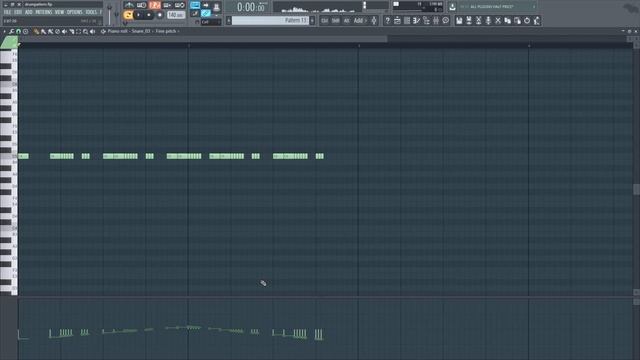The width and height of the screenshot is (640, 360).
Task: Open the Snare_03 channel selector
Action: [x=141, y=31]
